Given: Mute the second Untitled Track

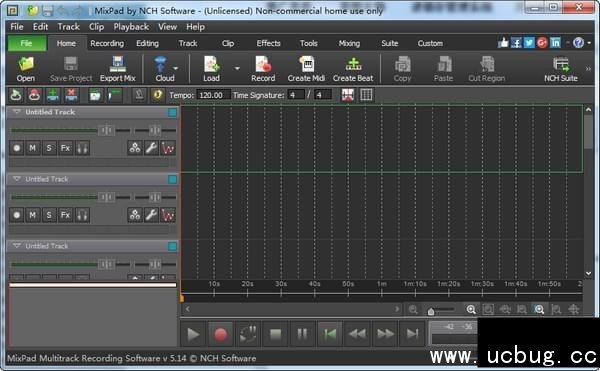Looking at the screenshot, I should [33, 215].
